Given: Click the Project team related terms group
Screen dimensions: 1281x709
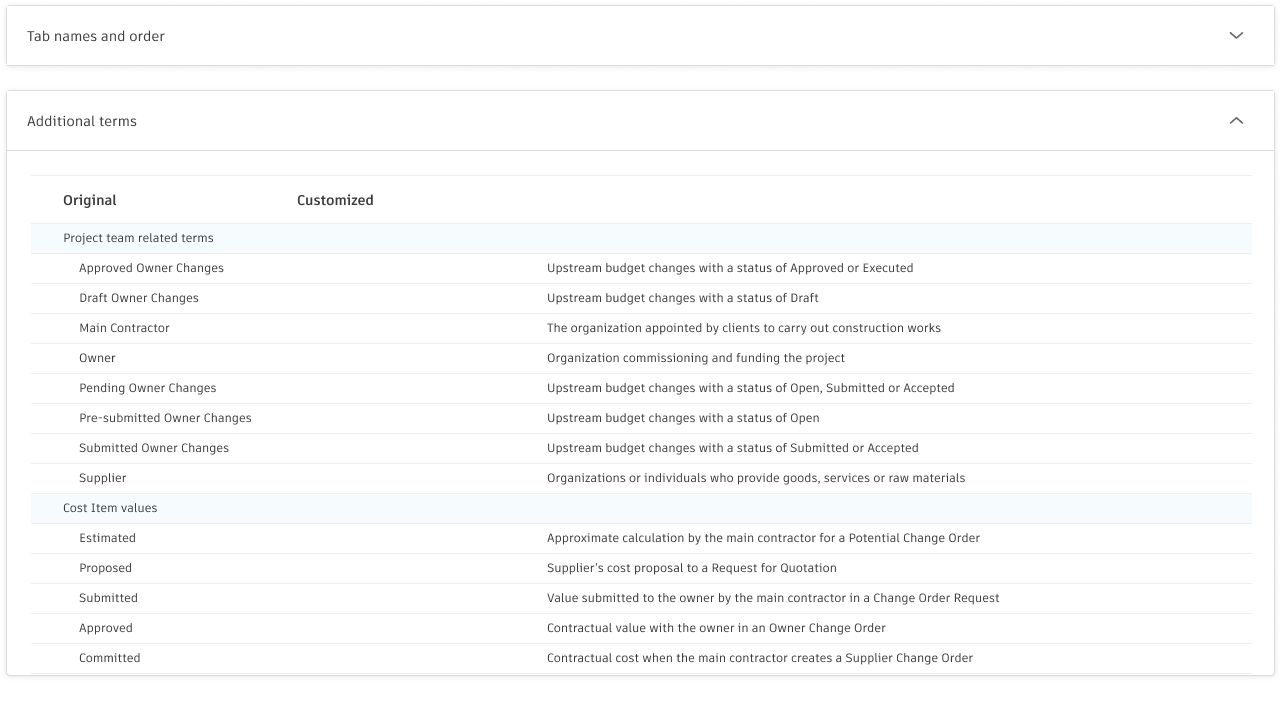Looking at the screenshot, I should (x=138, y=238).
